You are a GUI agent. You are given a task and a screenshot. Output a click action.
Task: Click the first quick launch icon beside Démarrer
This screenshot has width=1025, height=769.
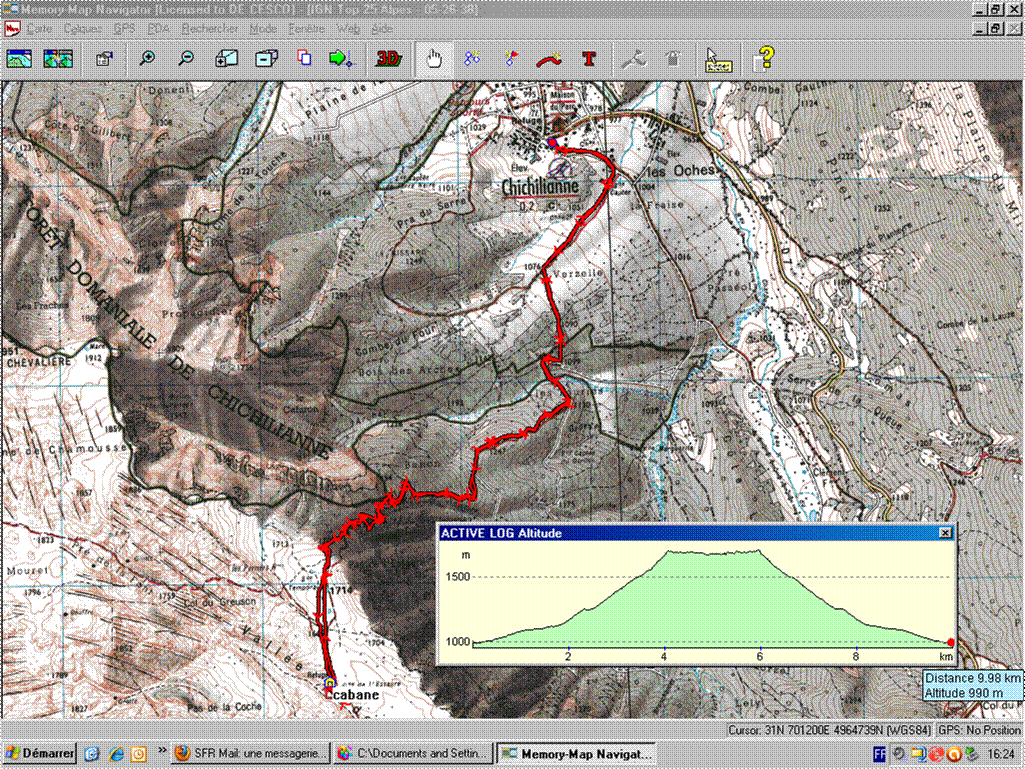click(92, 754)
